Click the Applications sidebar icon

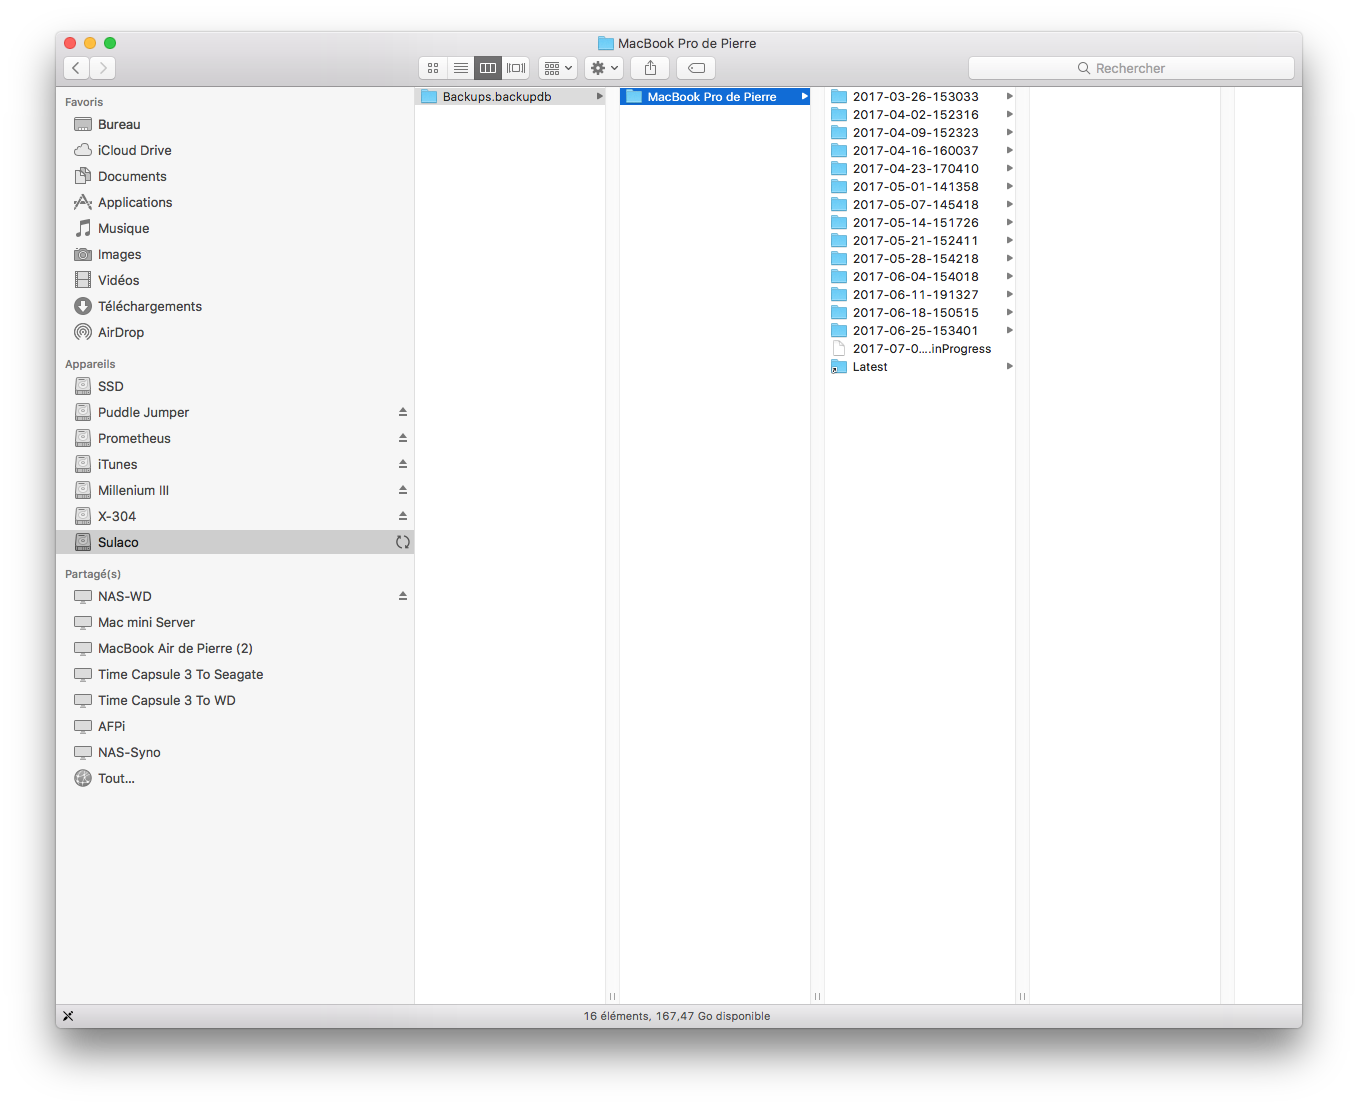click(x=83, y=202)
